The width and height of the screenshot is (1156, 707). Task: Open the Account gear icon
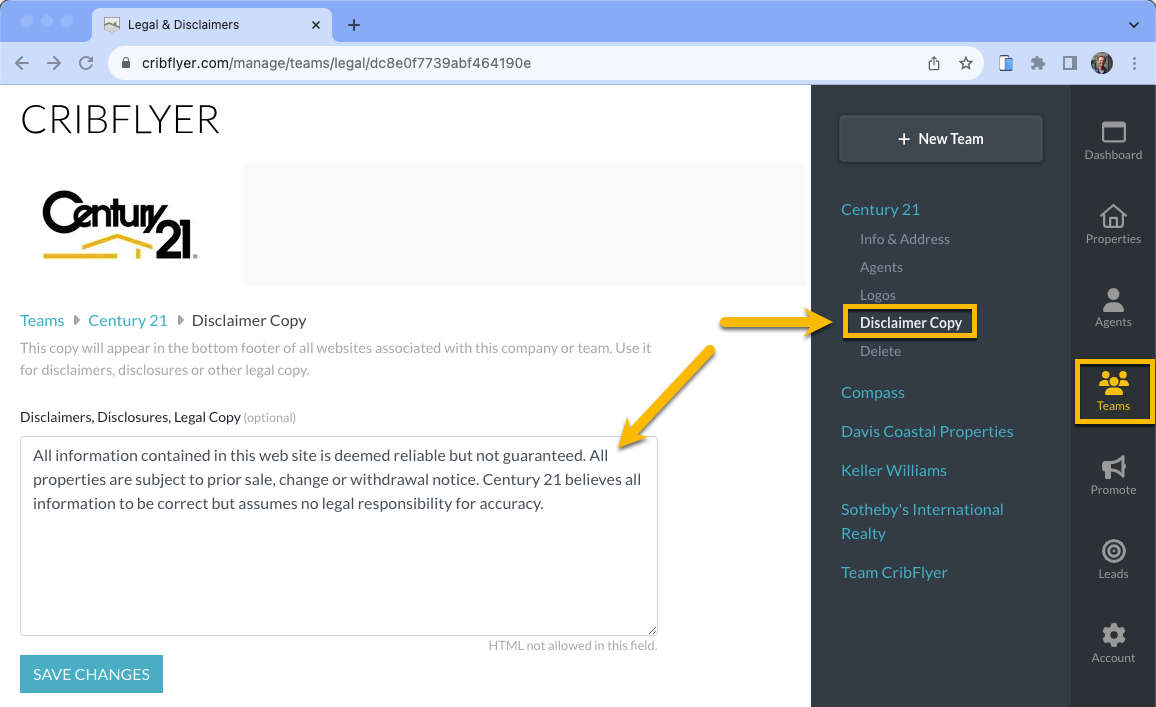click(x=1113, y=643)
